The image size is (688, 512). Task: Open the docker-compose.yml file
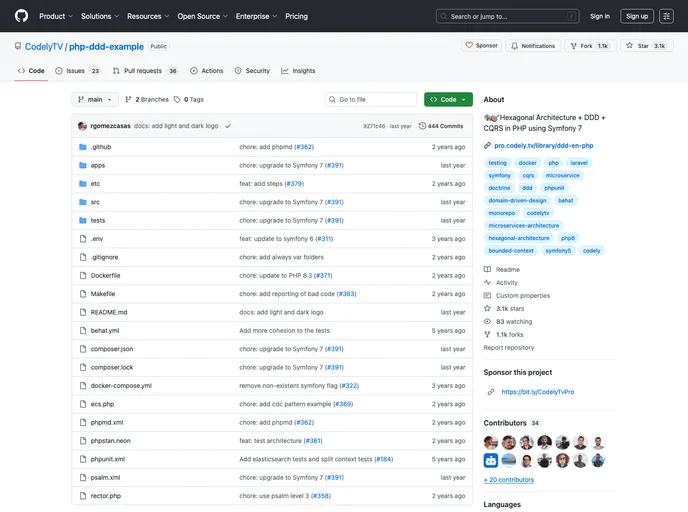(121, 386)
